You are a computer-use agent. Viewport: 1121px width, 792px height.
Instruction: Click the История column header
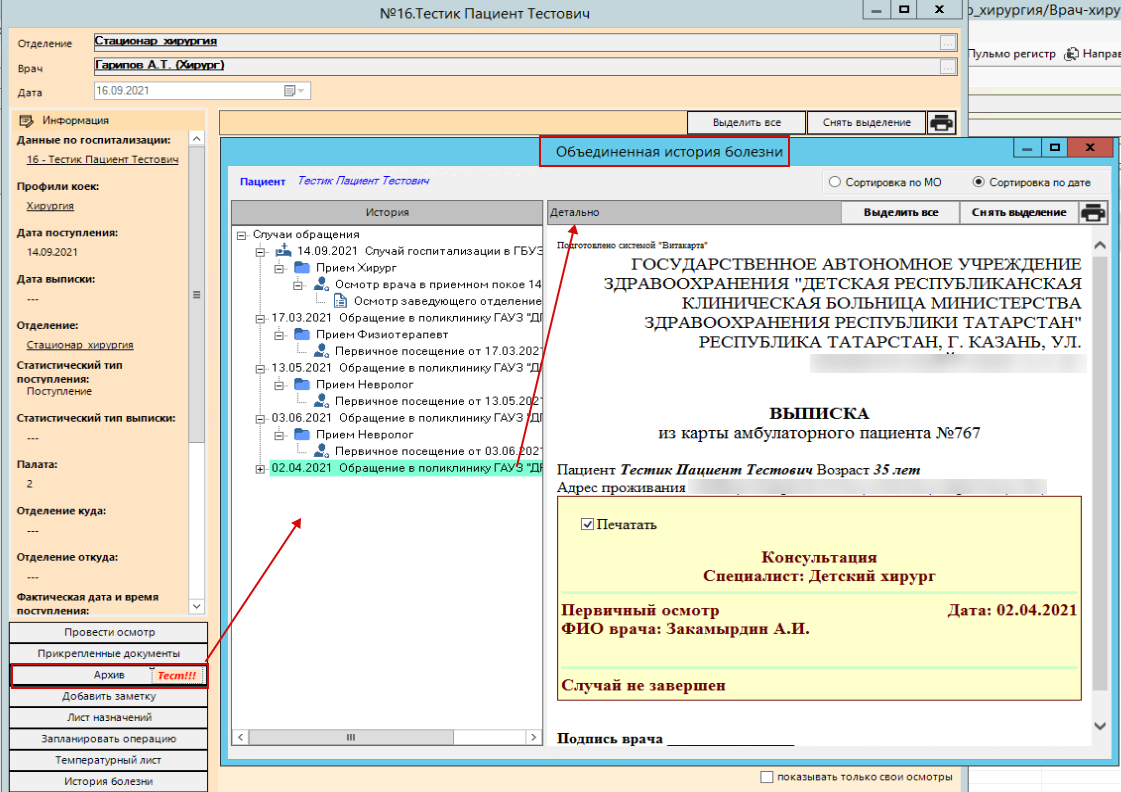point(387,212)
